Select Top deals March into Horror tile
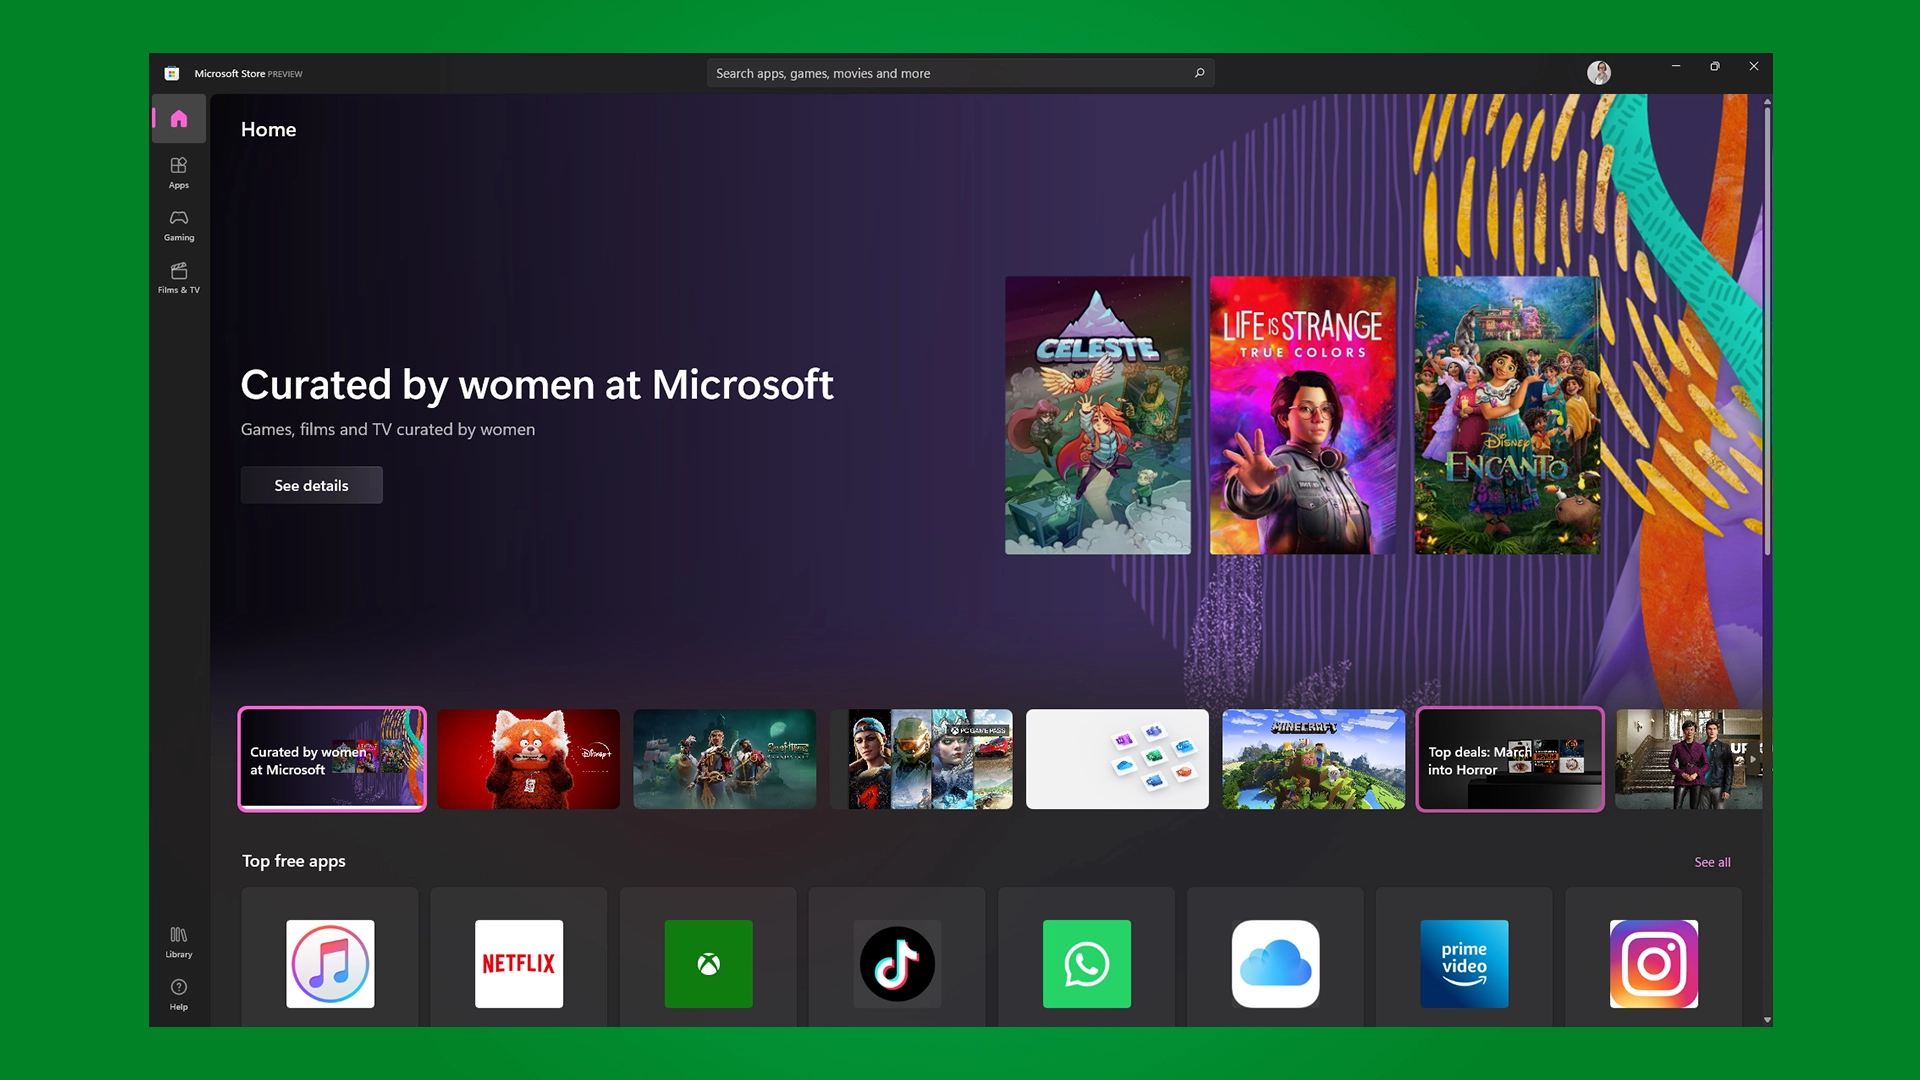This screenshot has height=1080, width=1920. click(x=1510, y=759)
